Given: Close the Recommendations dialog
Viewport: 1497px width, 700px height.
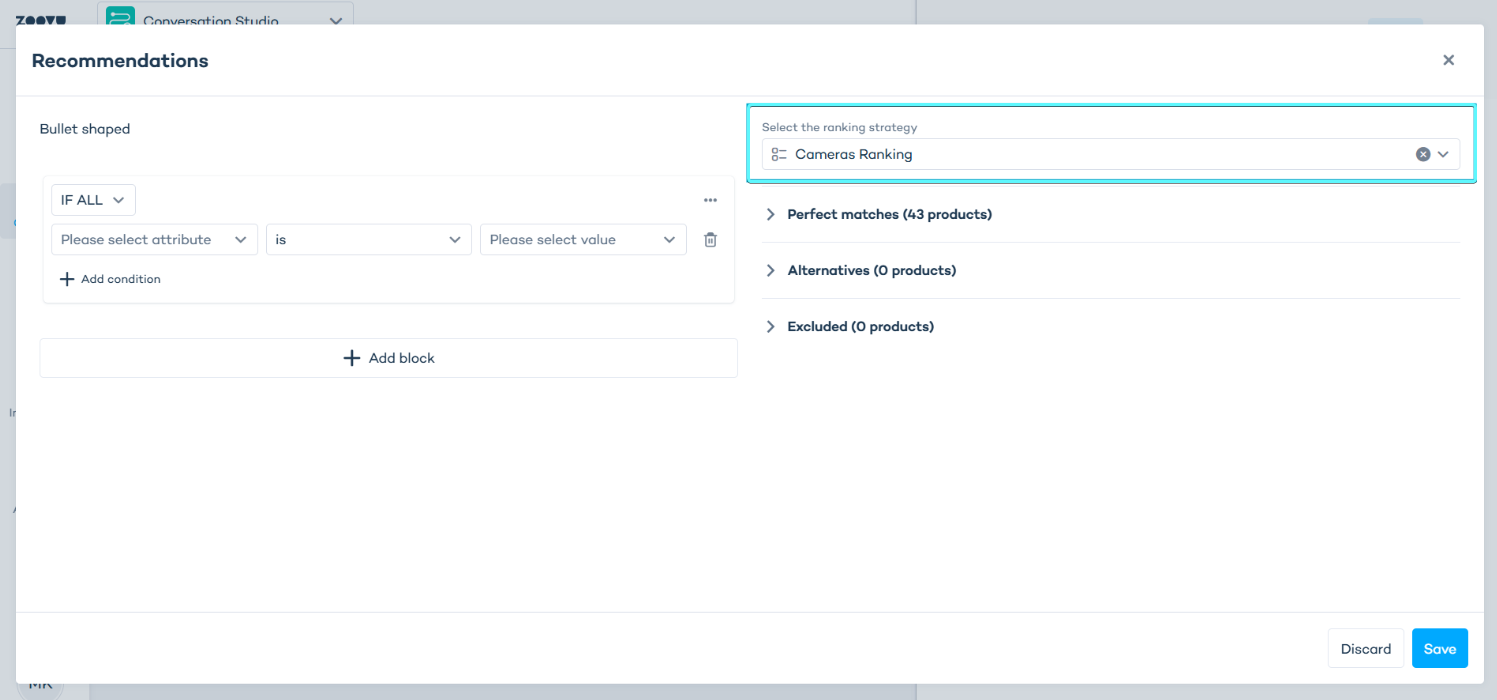Looking at the screenshot, I should (1448, 60).
